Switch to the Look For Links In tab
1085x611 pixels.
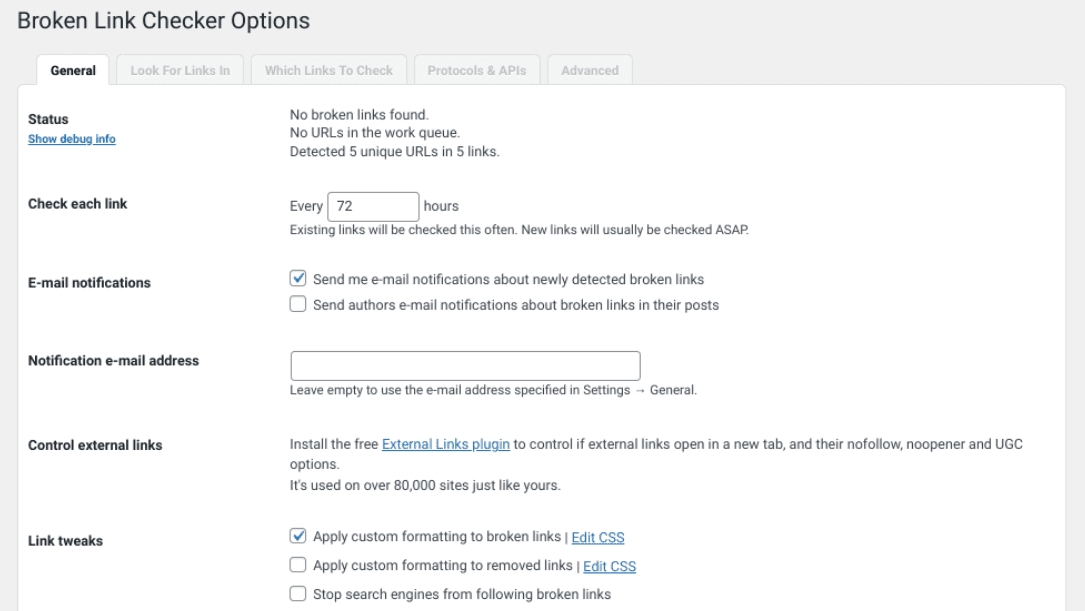click(179, 70)
